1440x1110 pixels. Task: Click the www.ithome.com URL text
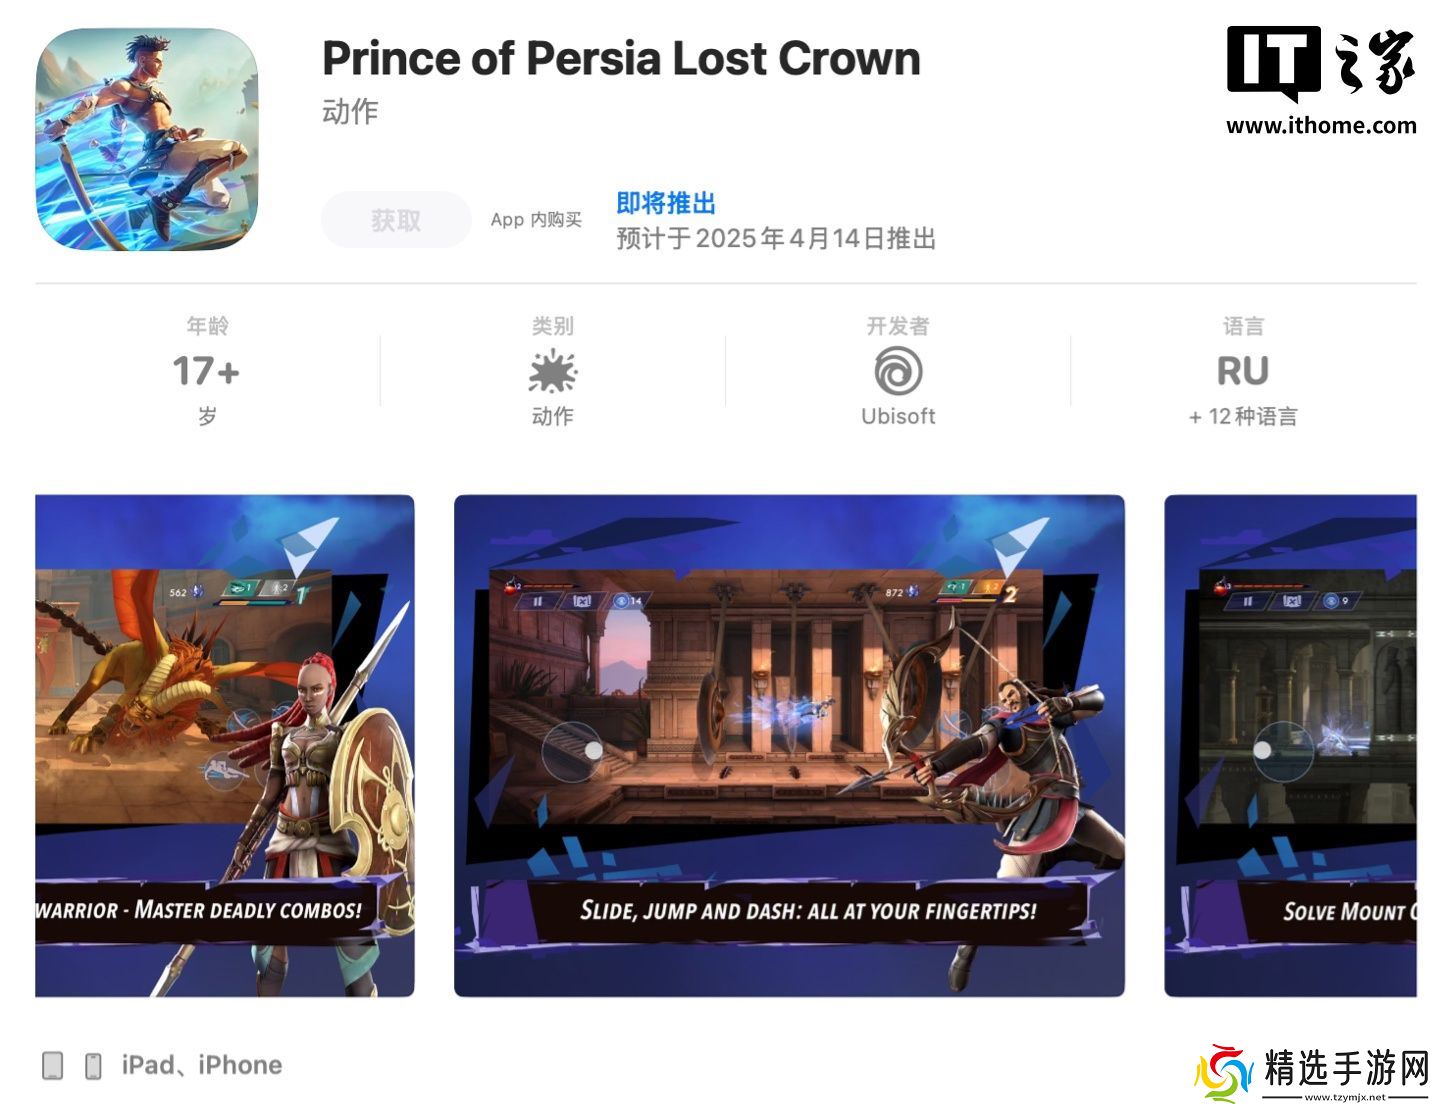[1321, 126]
